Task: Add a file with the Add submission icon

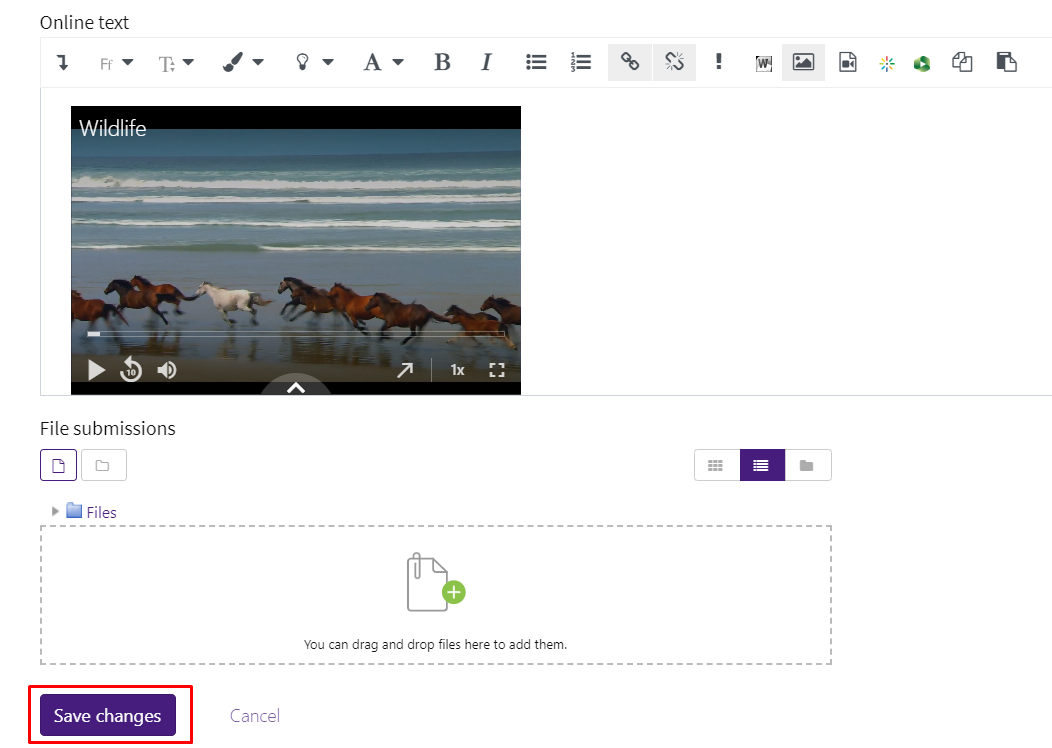Action: click(x=58, y=464)
